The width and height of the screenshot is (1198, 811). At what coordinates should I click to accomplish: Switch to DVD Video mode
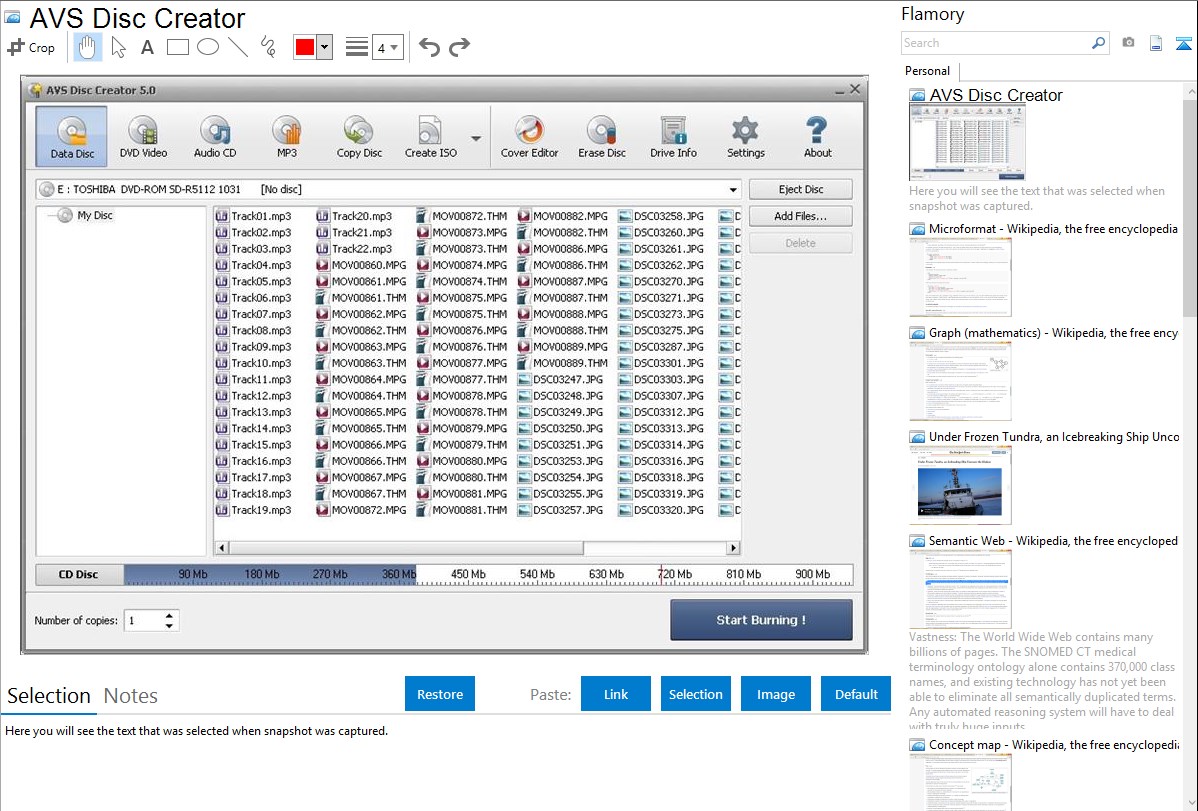click(143, 136)
